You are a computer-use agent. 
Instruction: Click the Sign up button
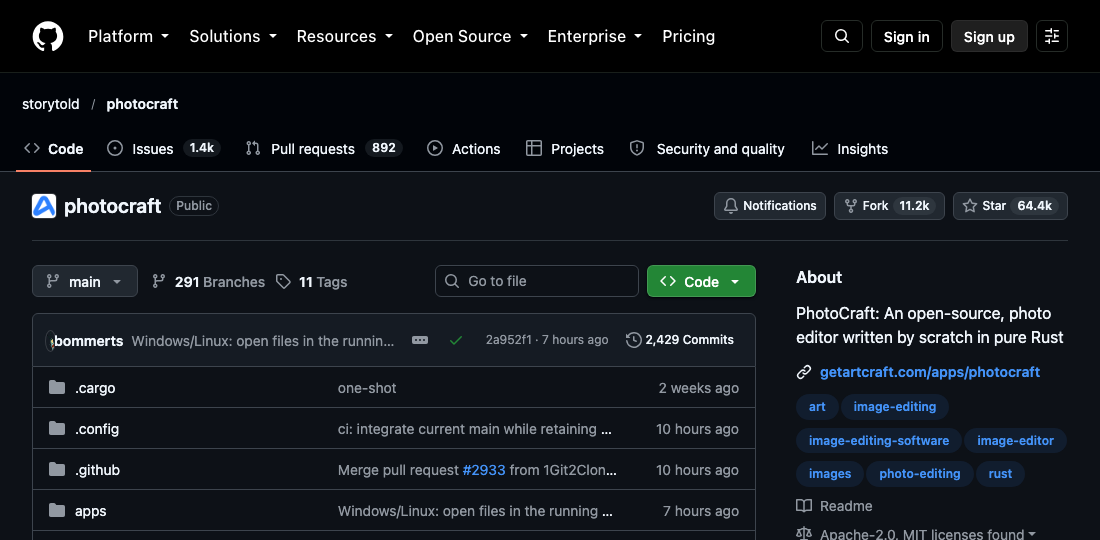[x=989, y=36]
